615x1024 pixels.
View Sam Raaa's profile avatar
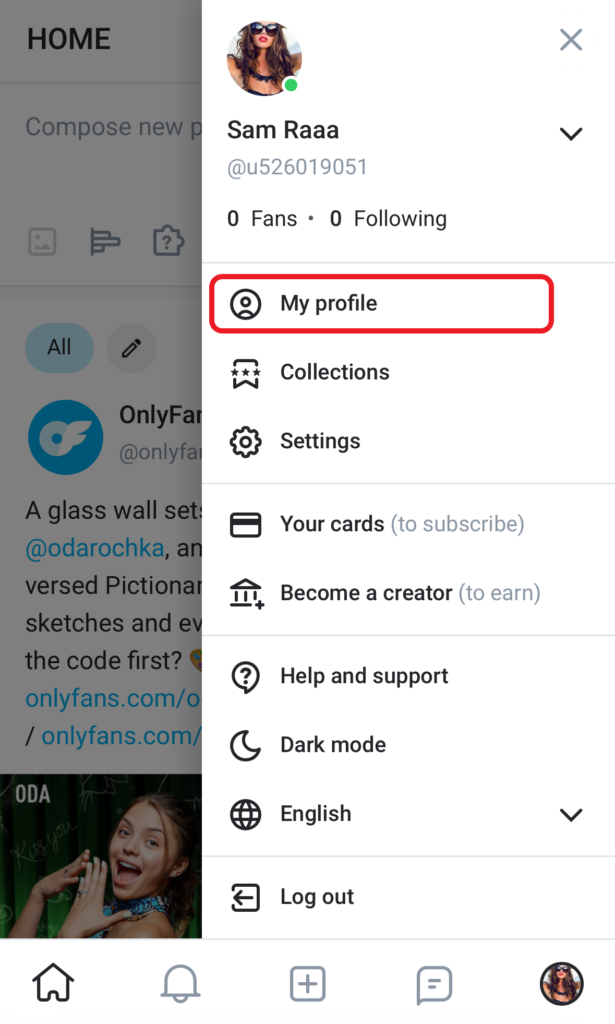264,57
